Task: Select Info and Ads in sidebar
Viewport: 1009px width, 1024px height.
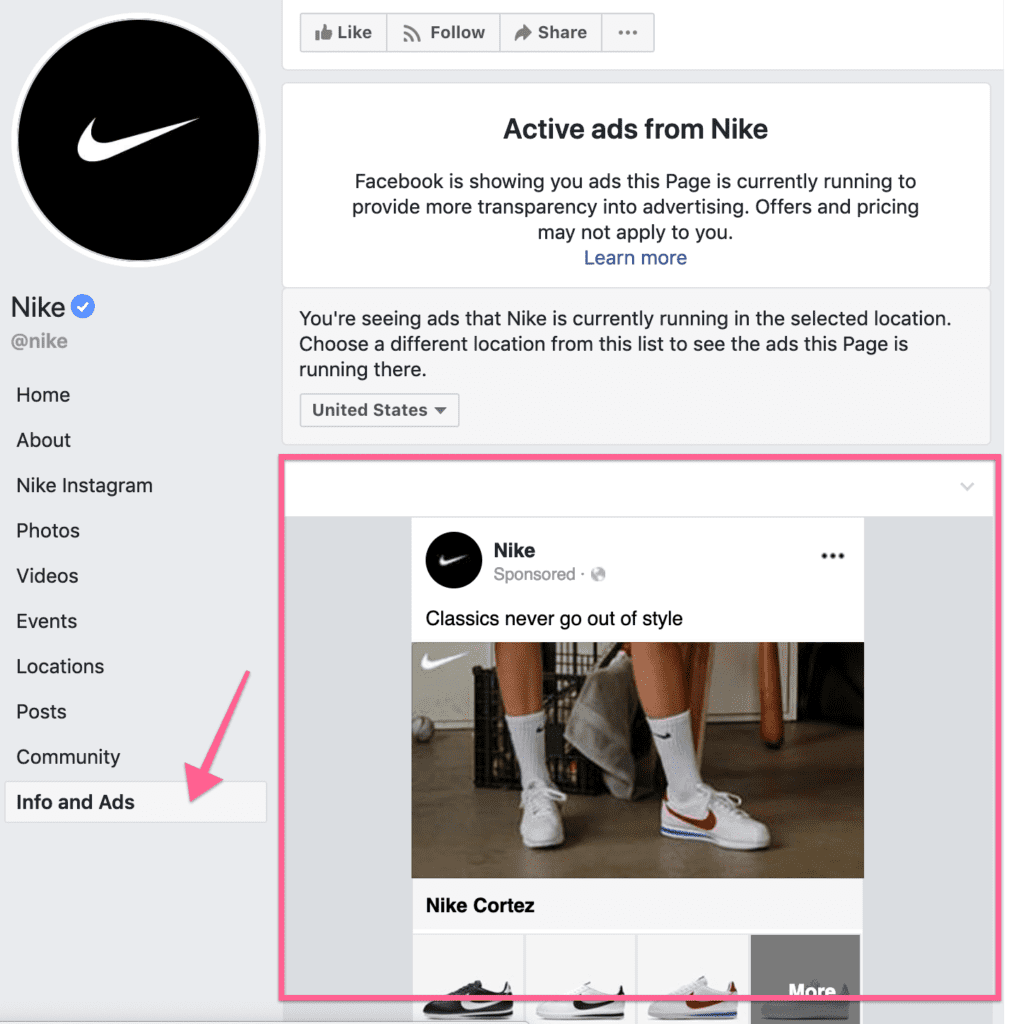Action: pos(136,802)
